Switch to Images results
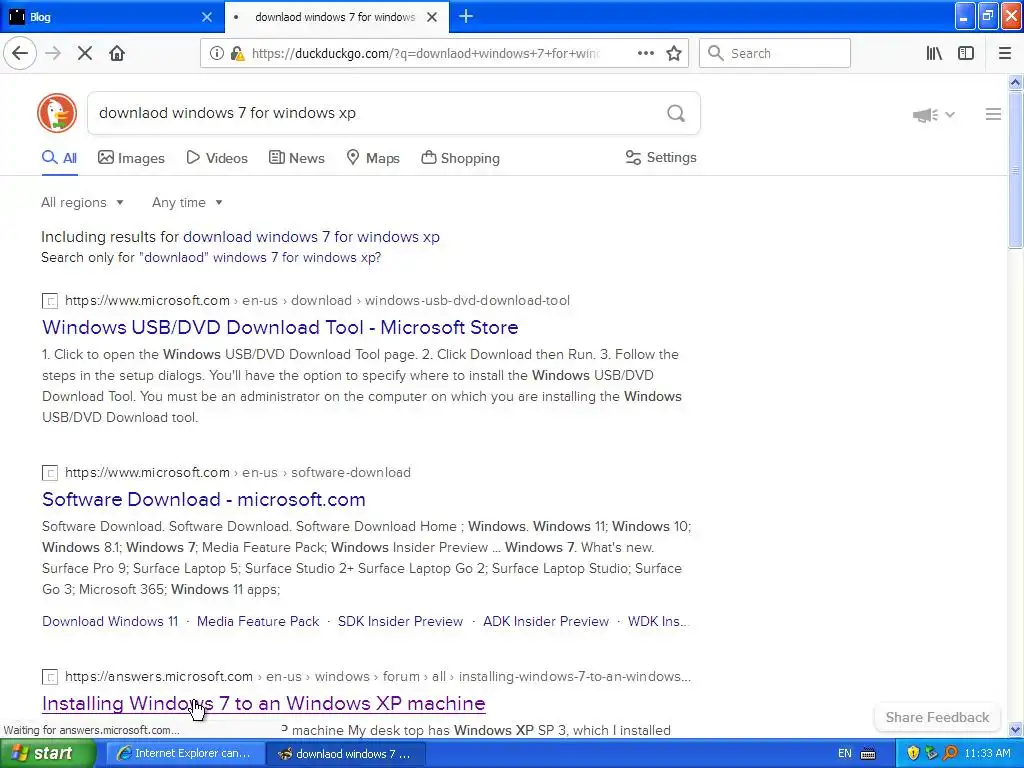The width and height of the screenshot is (1024, 768). pos(131,158)
